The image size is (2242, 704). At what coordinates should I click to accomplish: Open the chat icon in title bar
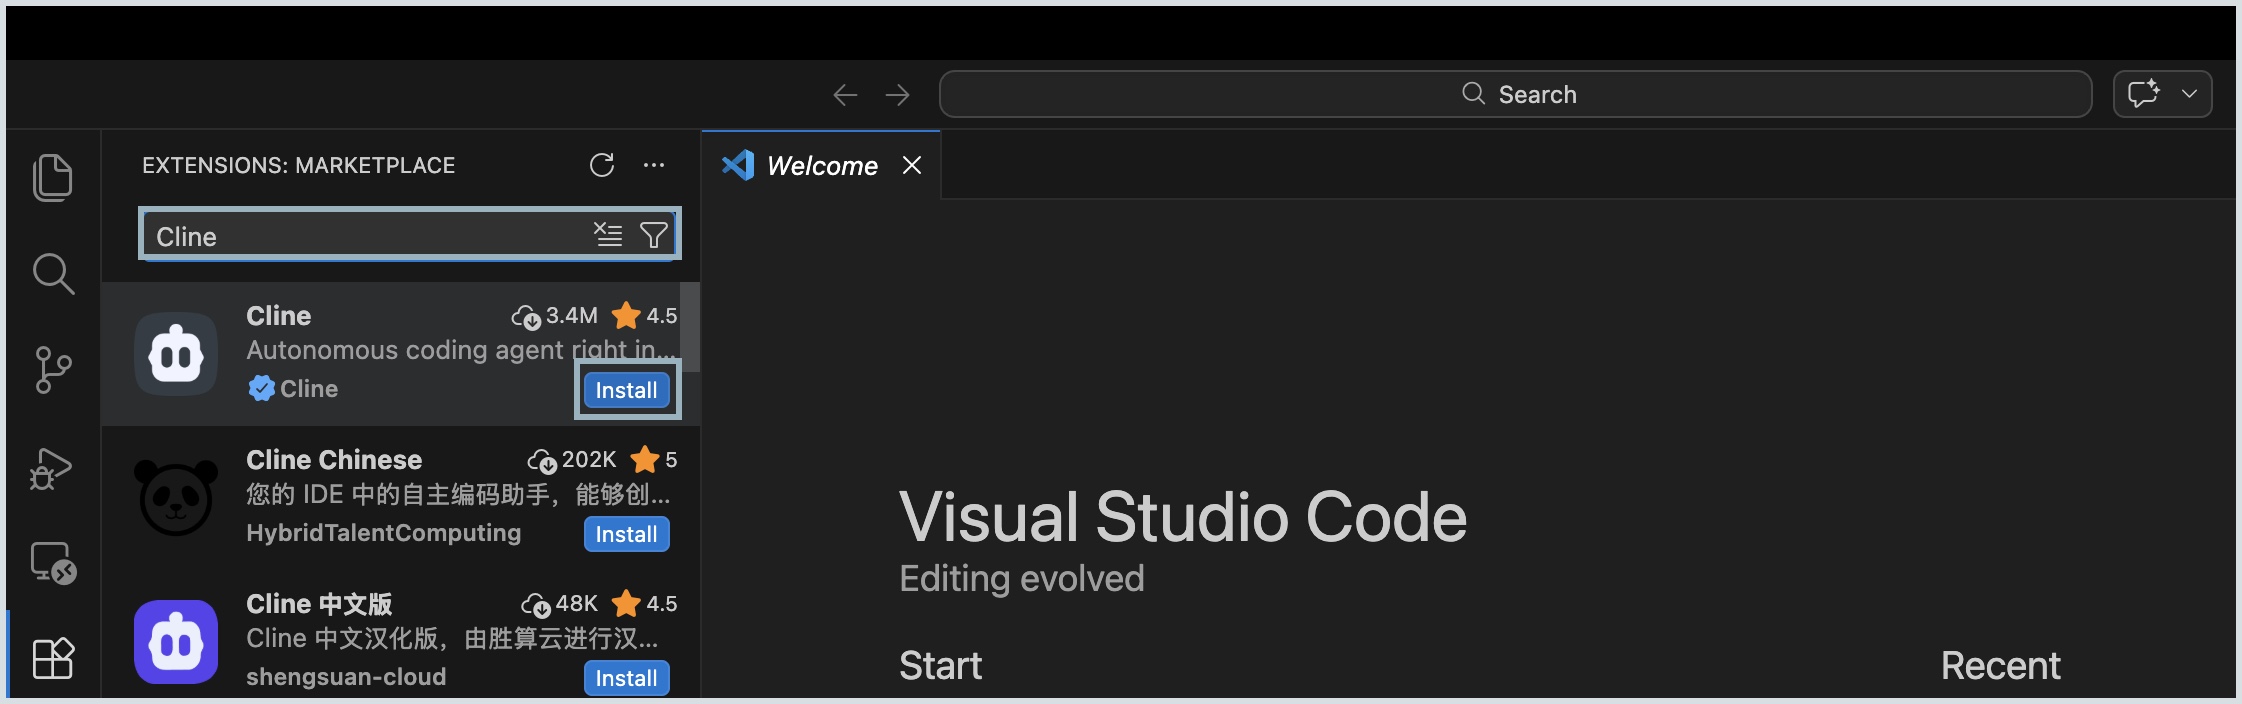[x=2143, y=94]
